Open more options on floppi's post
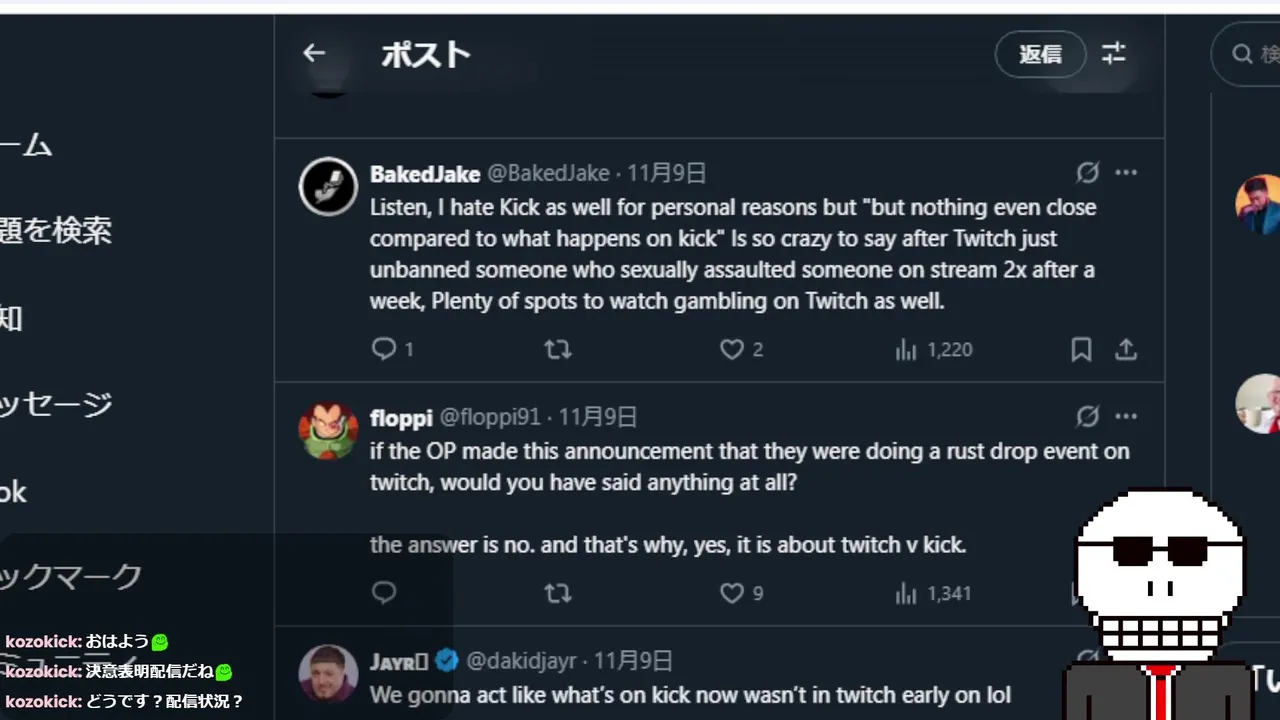Image resolution: width=1280 pixels, height=720 pixels. point(1126,416)
